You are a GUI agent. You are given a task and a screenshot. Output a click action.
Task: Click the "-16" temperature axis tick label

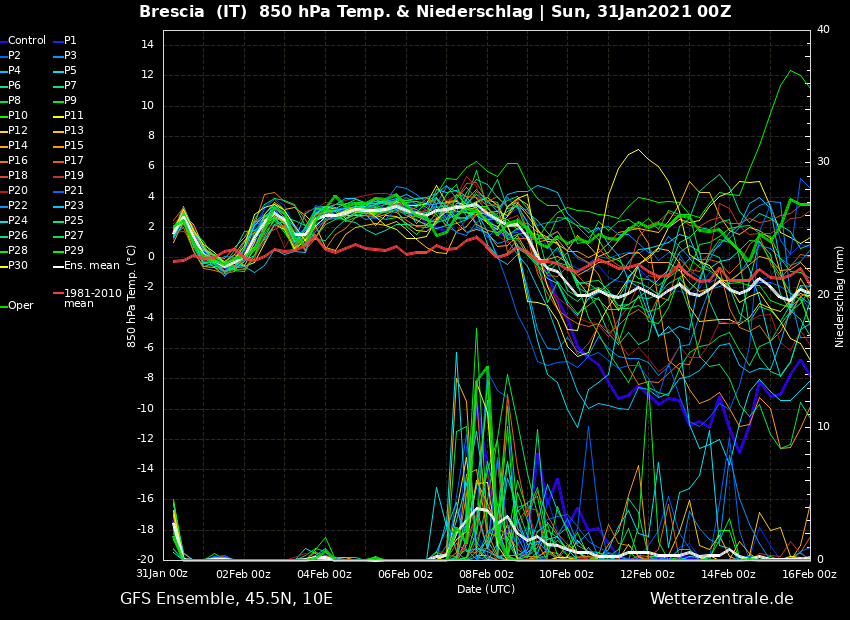146,499
